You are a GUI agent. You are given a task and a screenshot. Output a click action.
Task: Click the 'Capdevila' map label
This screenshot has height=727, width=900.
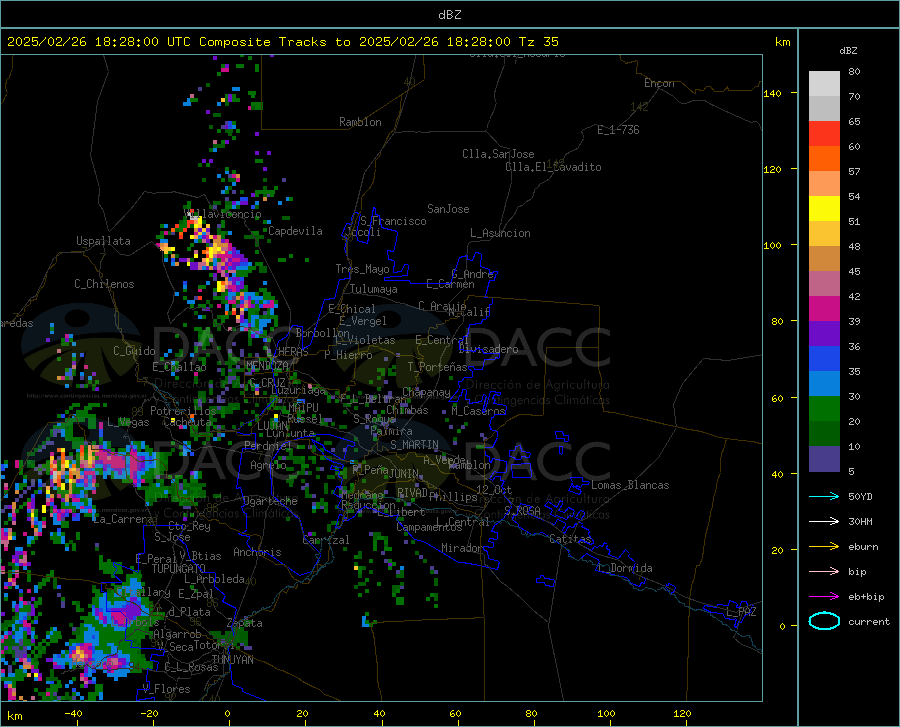point(295,231)
